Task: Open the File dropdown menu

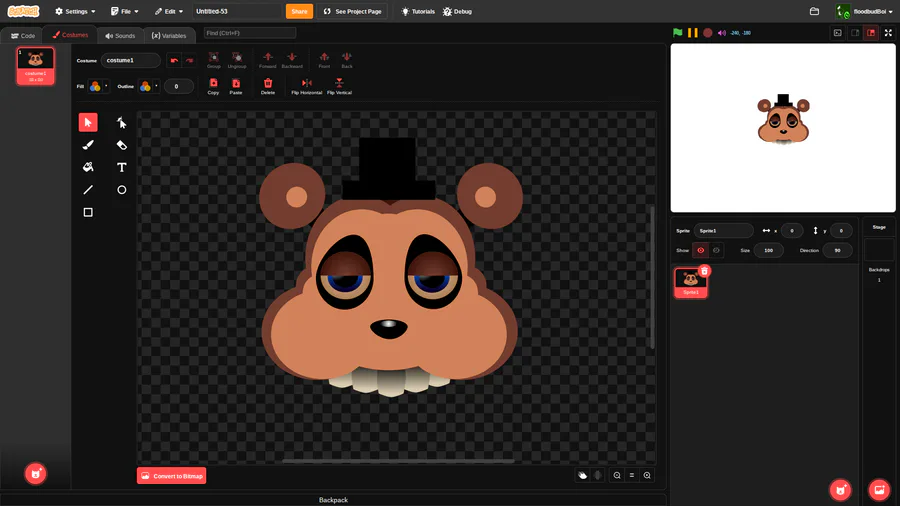Action: [125, 11]
